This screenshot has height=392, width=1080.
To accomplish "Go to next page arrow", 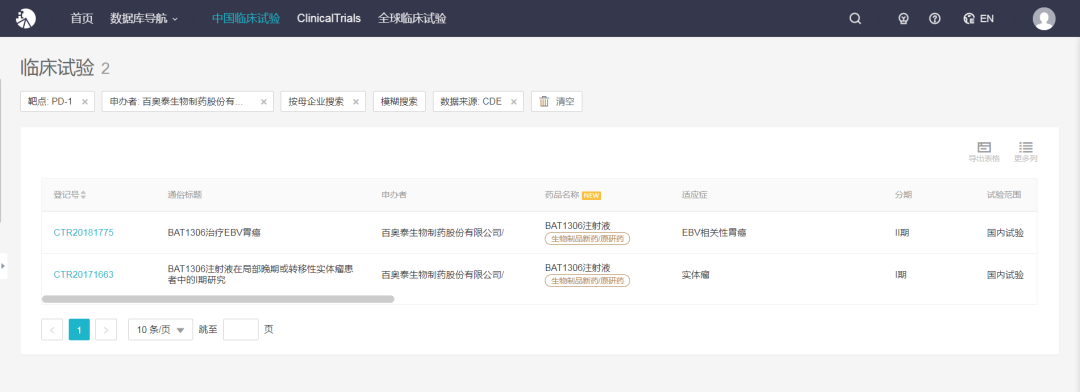I will tap(105, 329).
